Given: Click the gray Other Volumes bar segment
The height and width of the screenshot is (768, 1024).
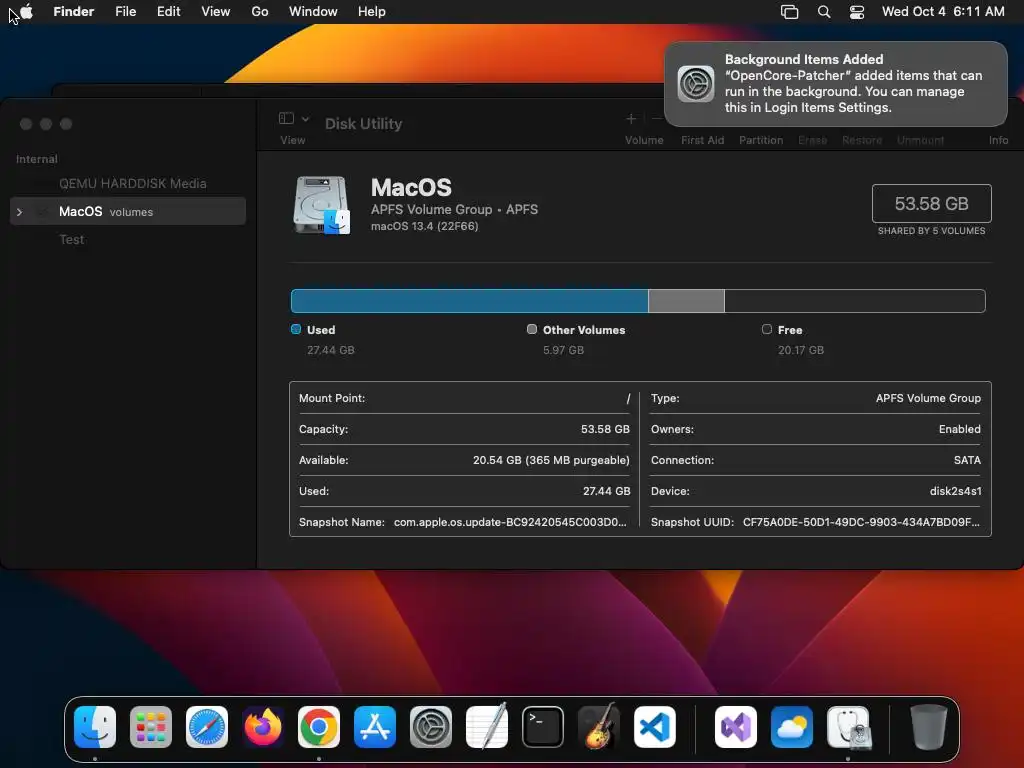Looking at the screenshot, I should [686, 301].
